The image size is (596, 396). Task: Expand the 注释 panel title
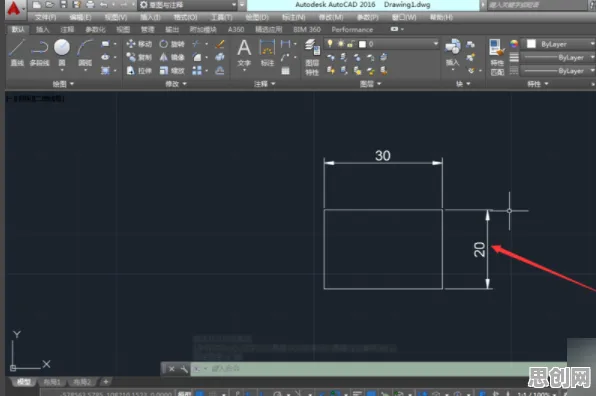click(265, 84)
